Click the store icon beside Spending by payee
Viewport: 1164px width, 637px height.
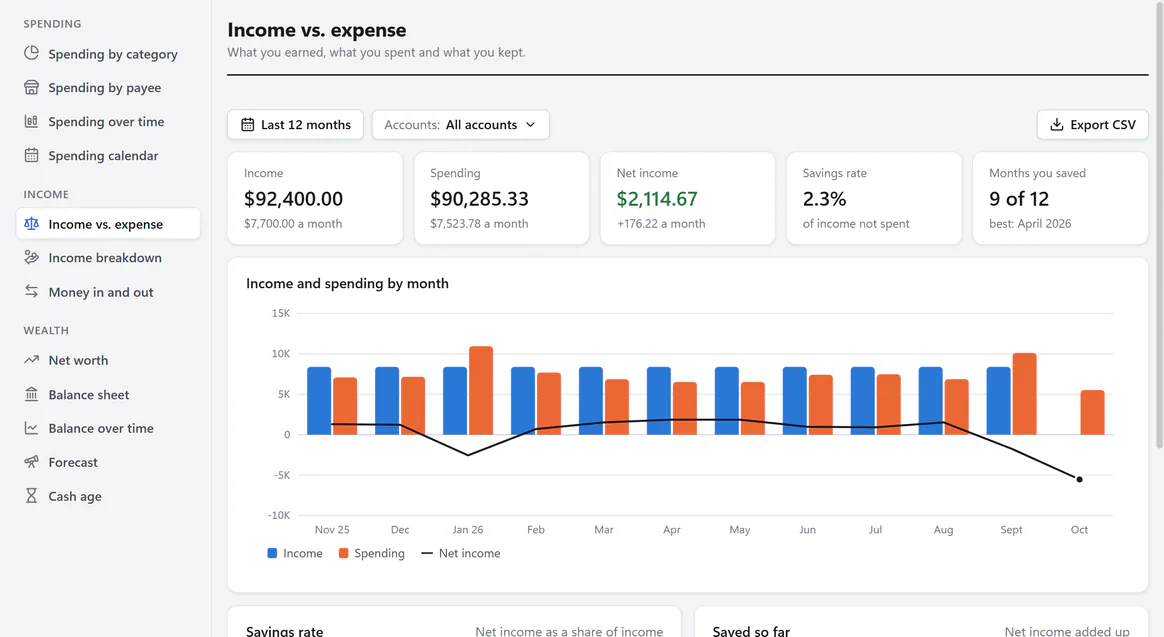[x=31, y=88]
